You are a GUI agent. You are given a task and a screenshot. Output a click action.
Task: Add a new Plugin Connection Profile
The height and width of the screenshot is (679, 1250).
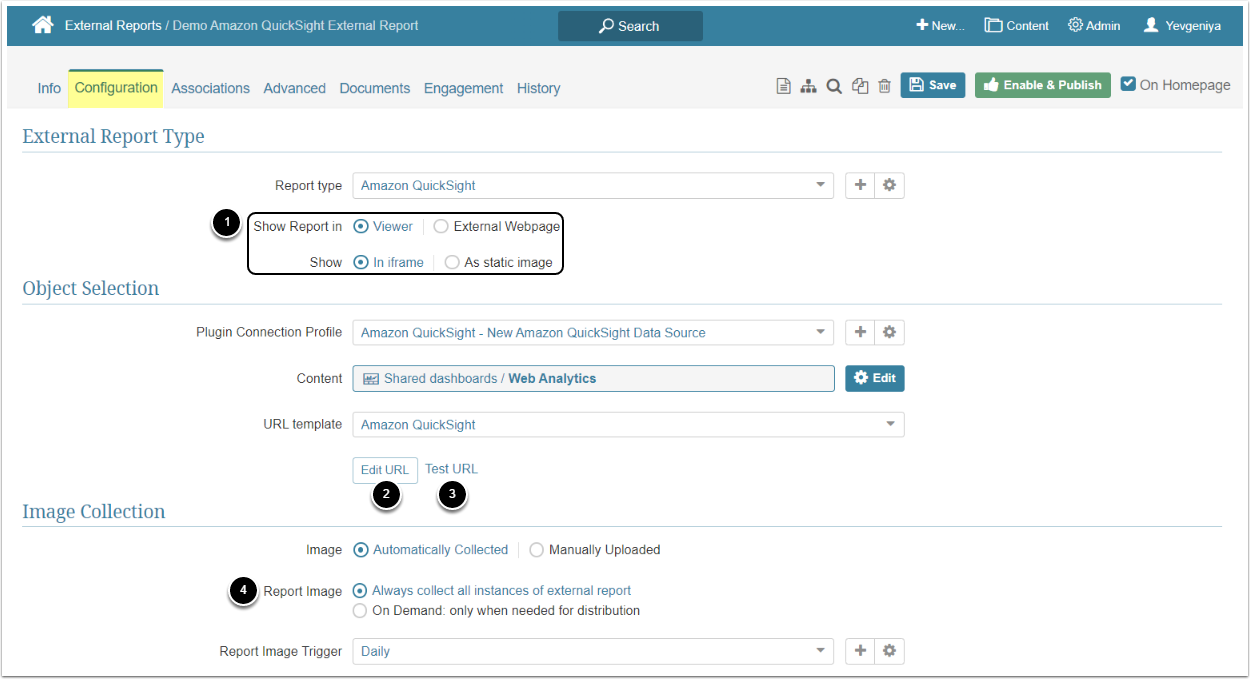860,332
